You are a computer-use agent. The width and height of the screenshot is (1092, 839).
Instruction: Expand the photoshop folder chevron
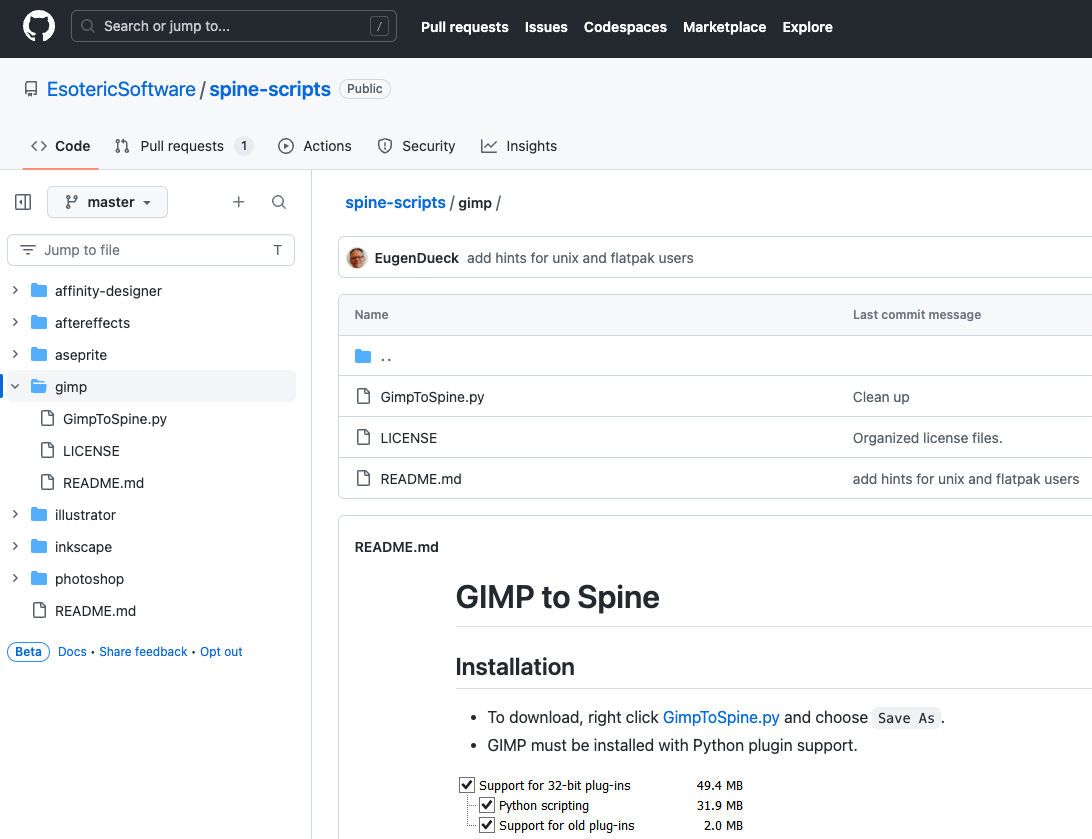tap(15, 579)
